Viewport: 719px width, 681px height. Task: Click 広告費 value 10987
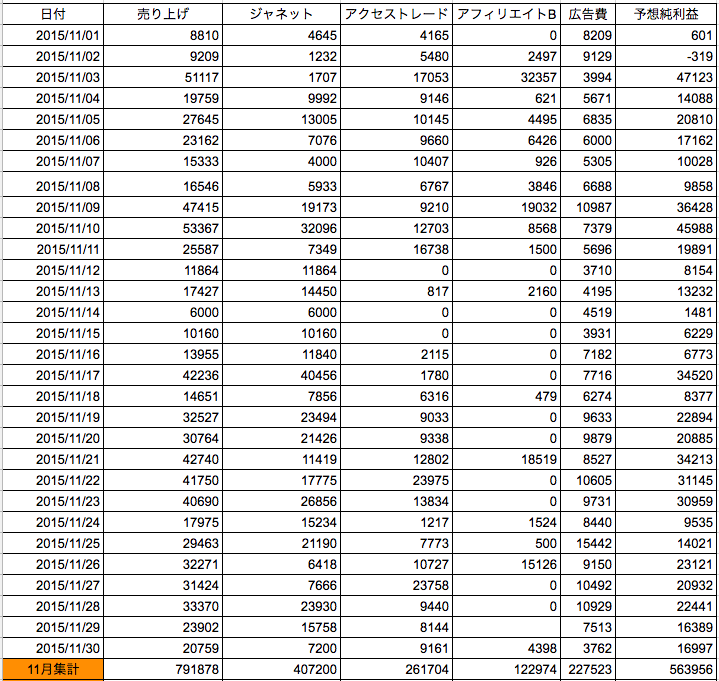pyautogui.click(x=588, y=208)
